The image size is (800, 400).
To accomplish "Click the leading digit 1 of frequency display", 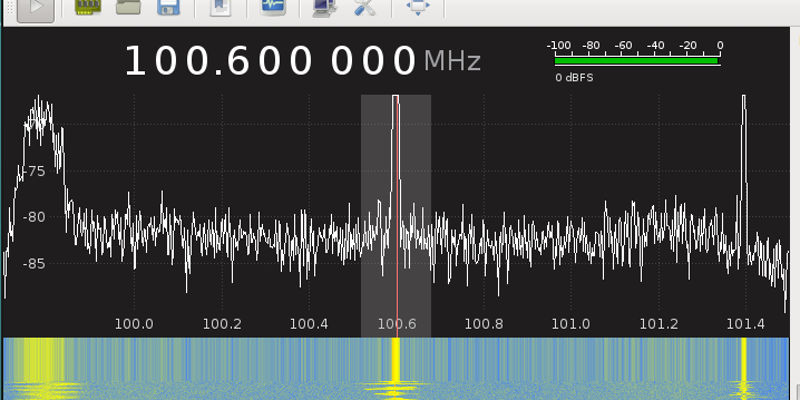I will [136, 61].
